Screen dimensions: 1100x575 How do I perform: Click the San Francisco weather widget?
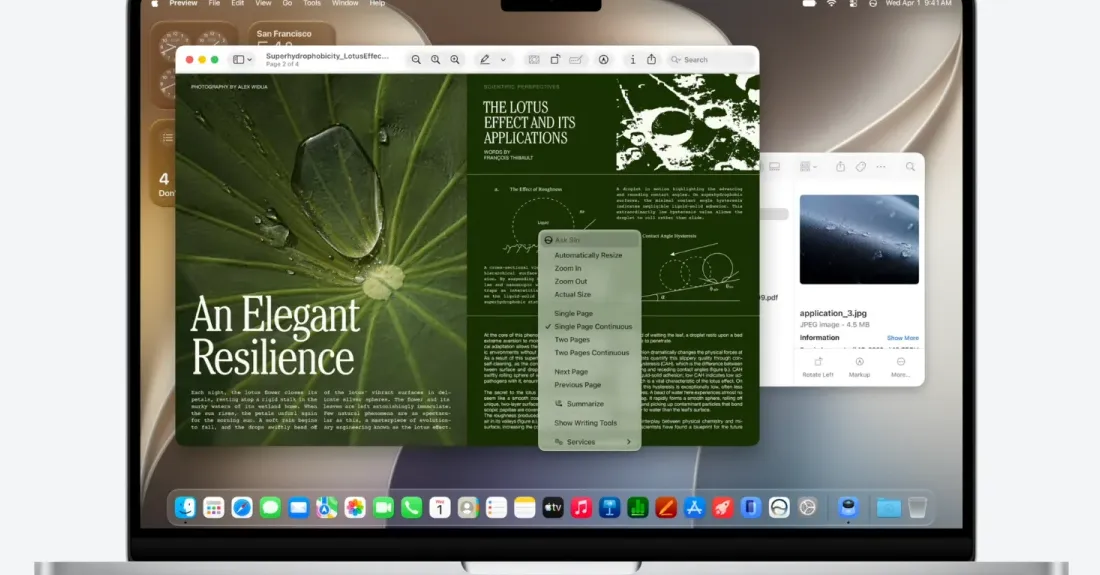[291, 34]
